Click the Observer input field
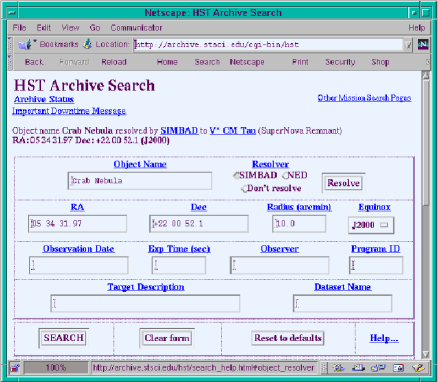438x382 pixels. [x=280, y=265]
